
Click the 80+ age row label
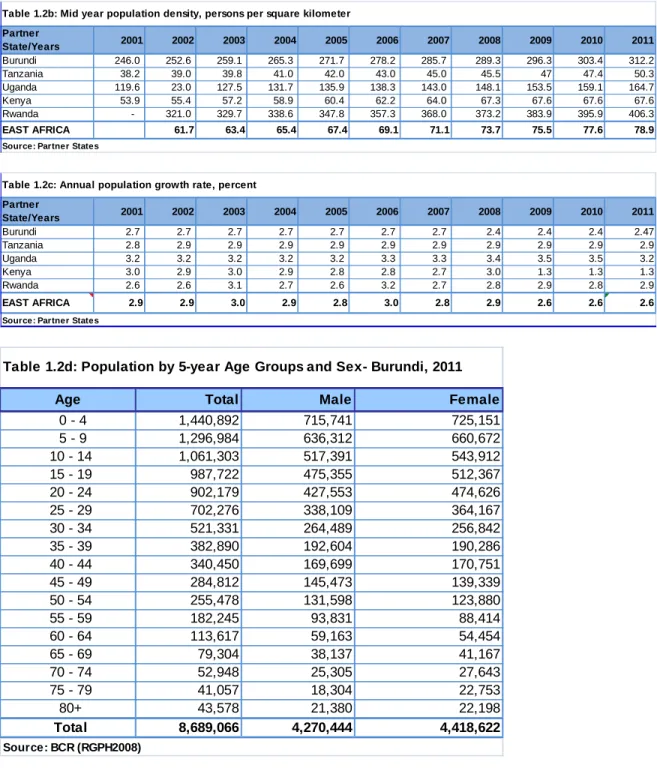[x=71, y=708]
